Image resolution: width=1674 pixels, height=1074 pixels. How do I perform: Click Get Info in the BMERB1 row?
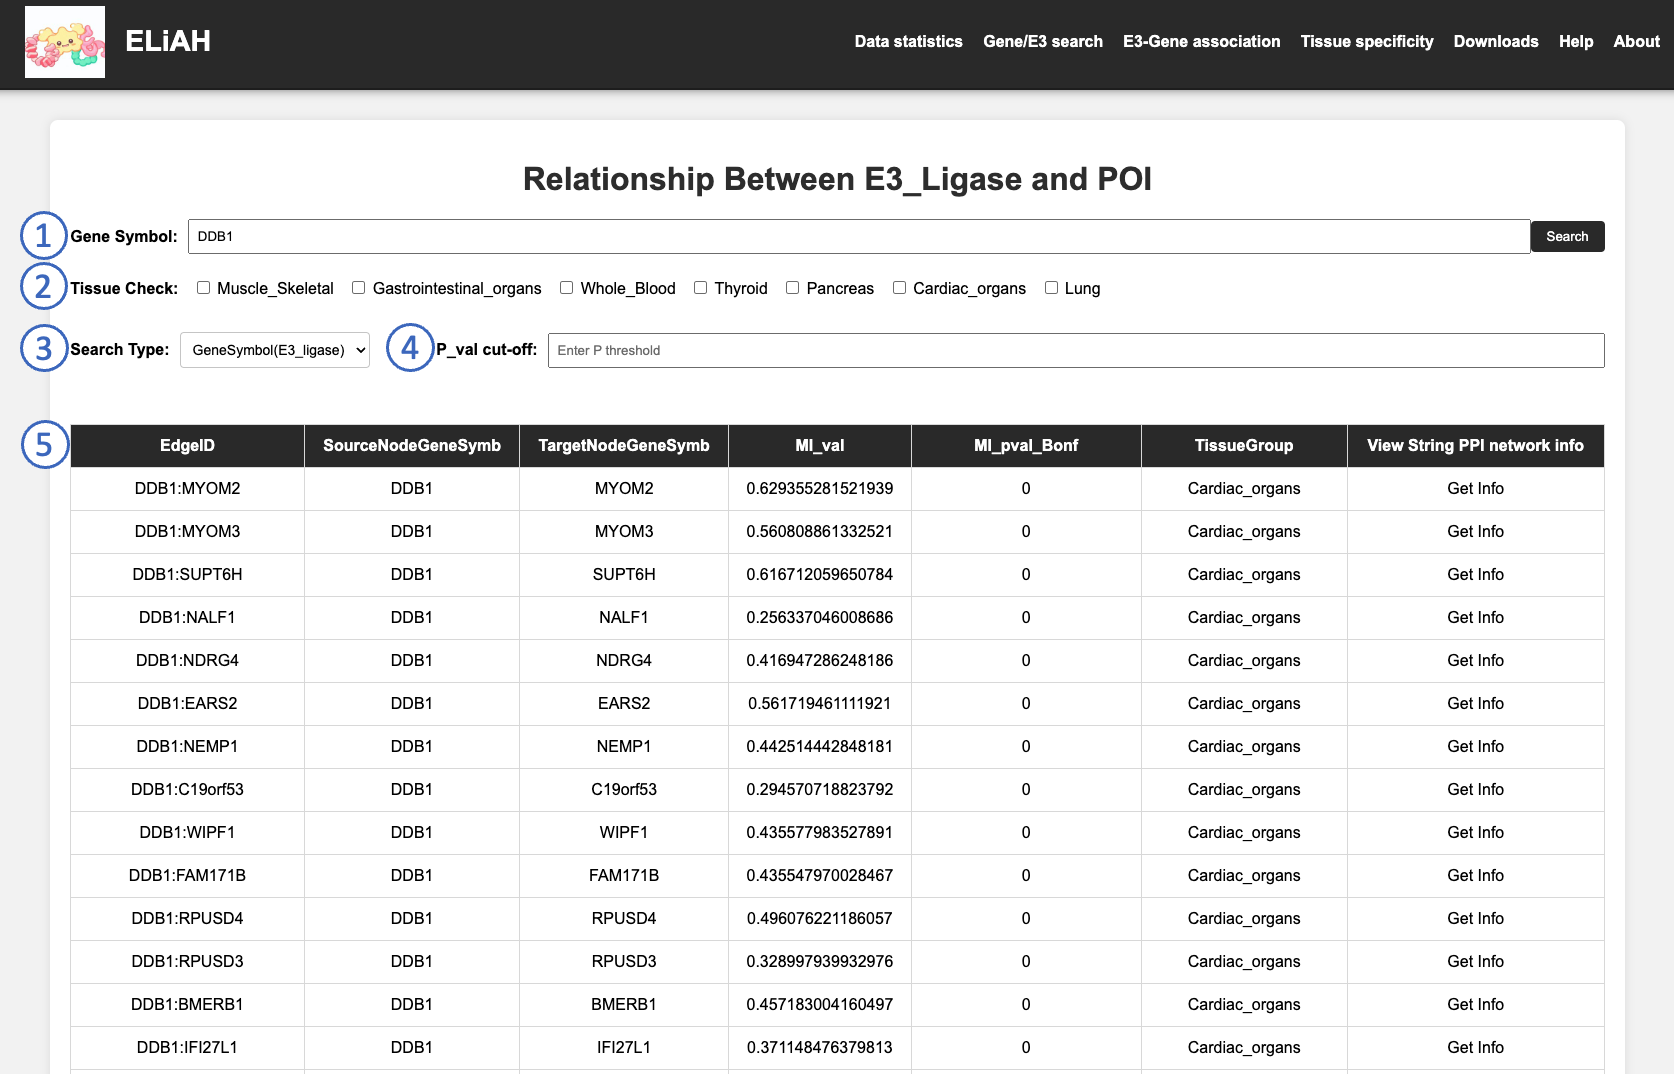pyautogui.click(x=1475, y=1005)
